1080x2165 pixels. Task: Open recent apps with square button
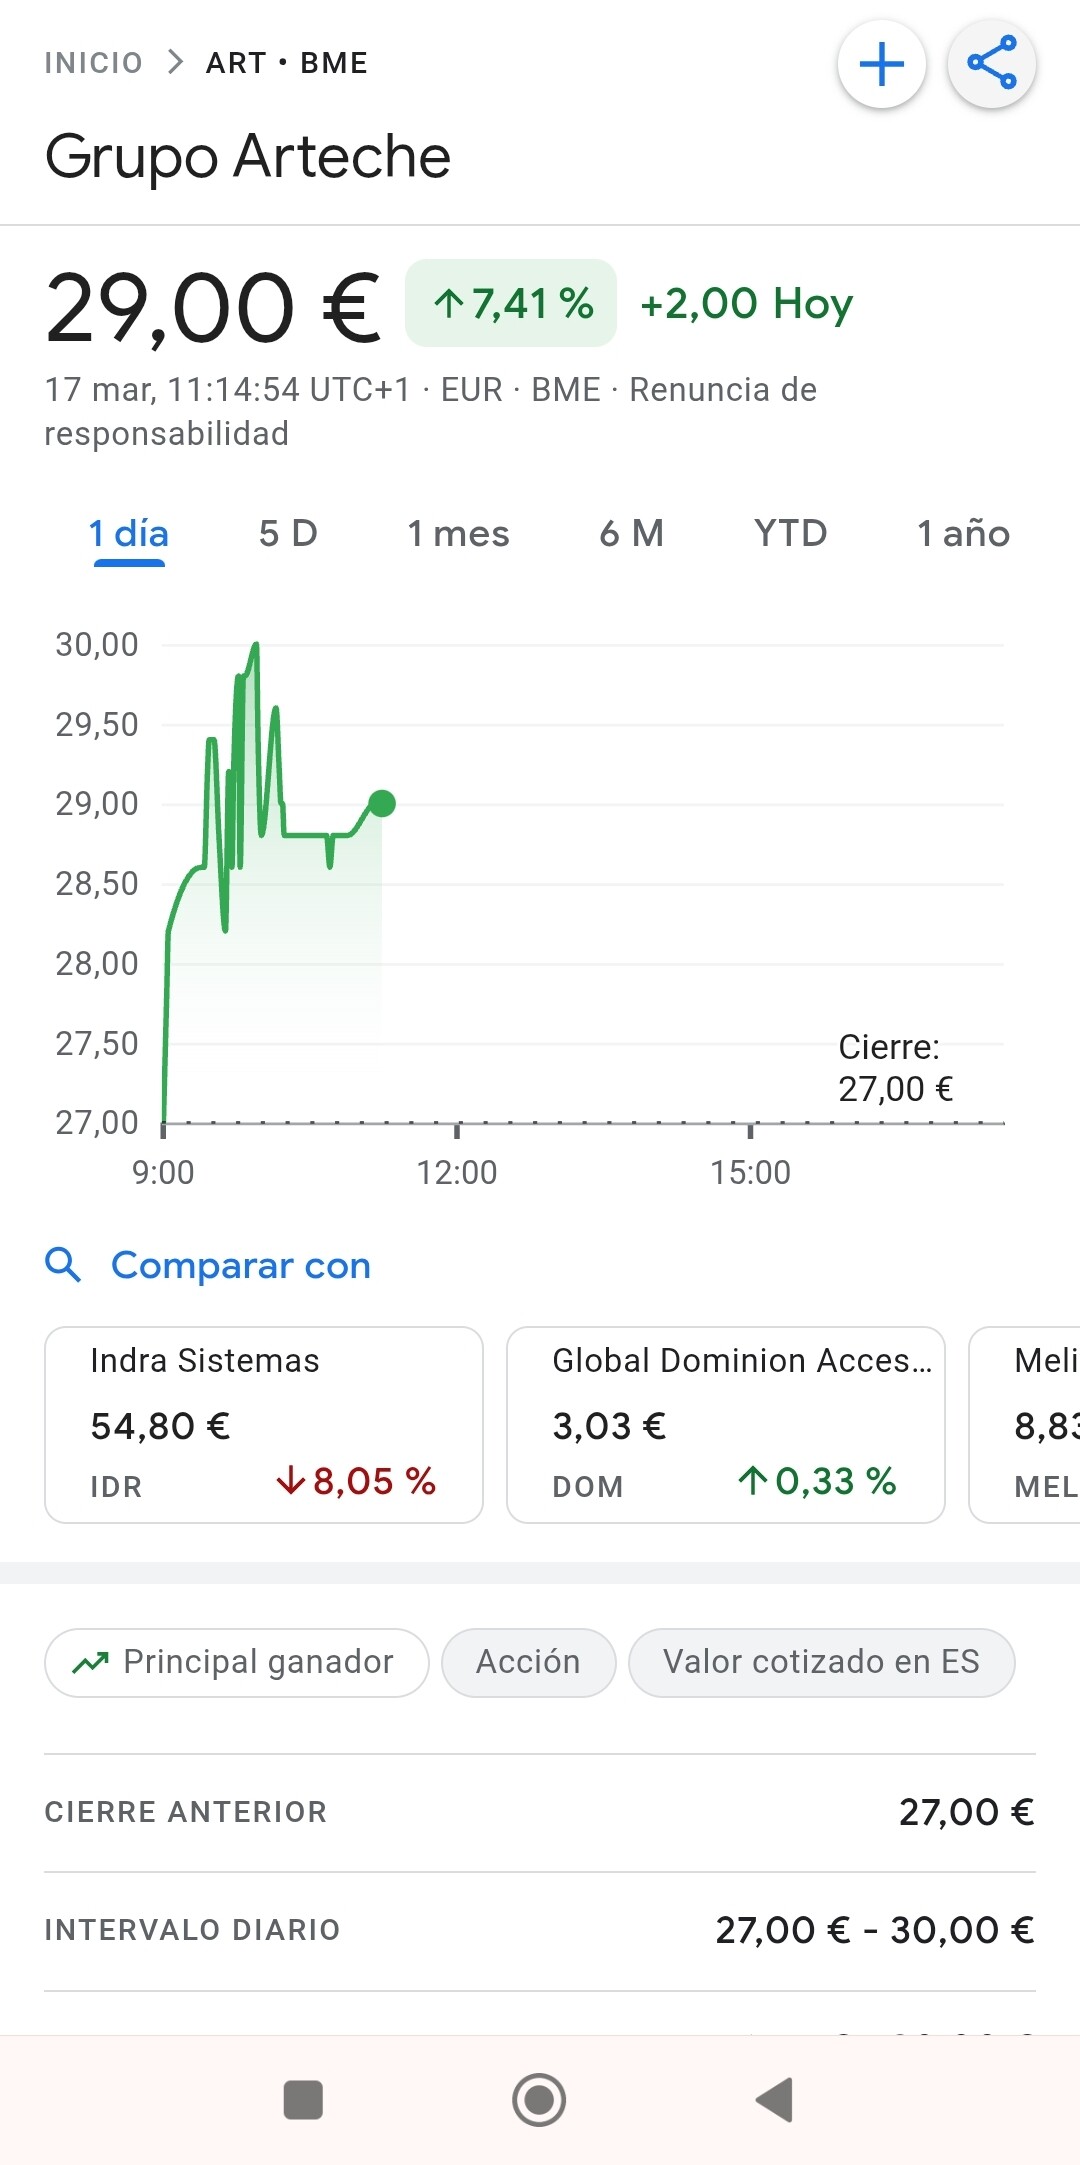coord(303,2099)
